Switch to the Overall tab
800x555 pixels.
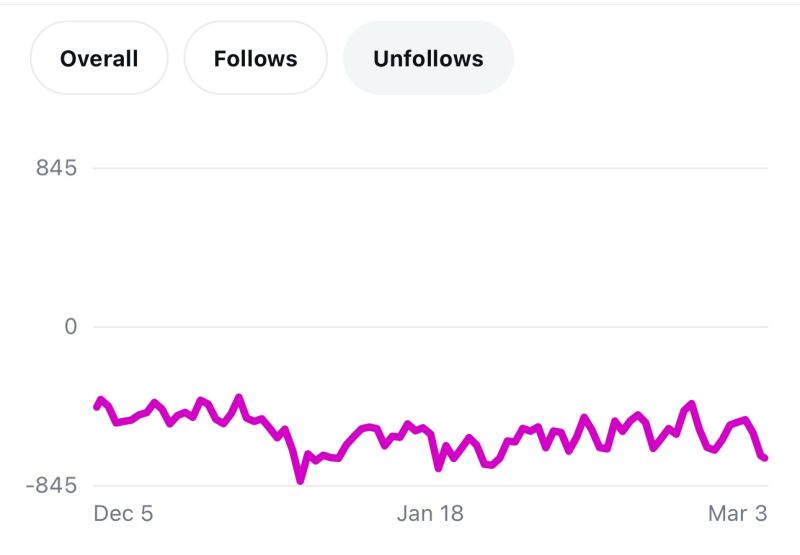point(99,59)
